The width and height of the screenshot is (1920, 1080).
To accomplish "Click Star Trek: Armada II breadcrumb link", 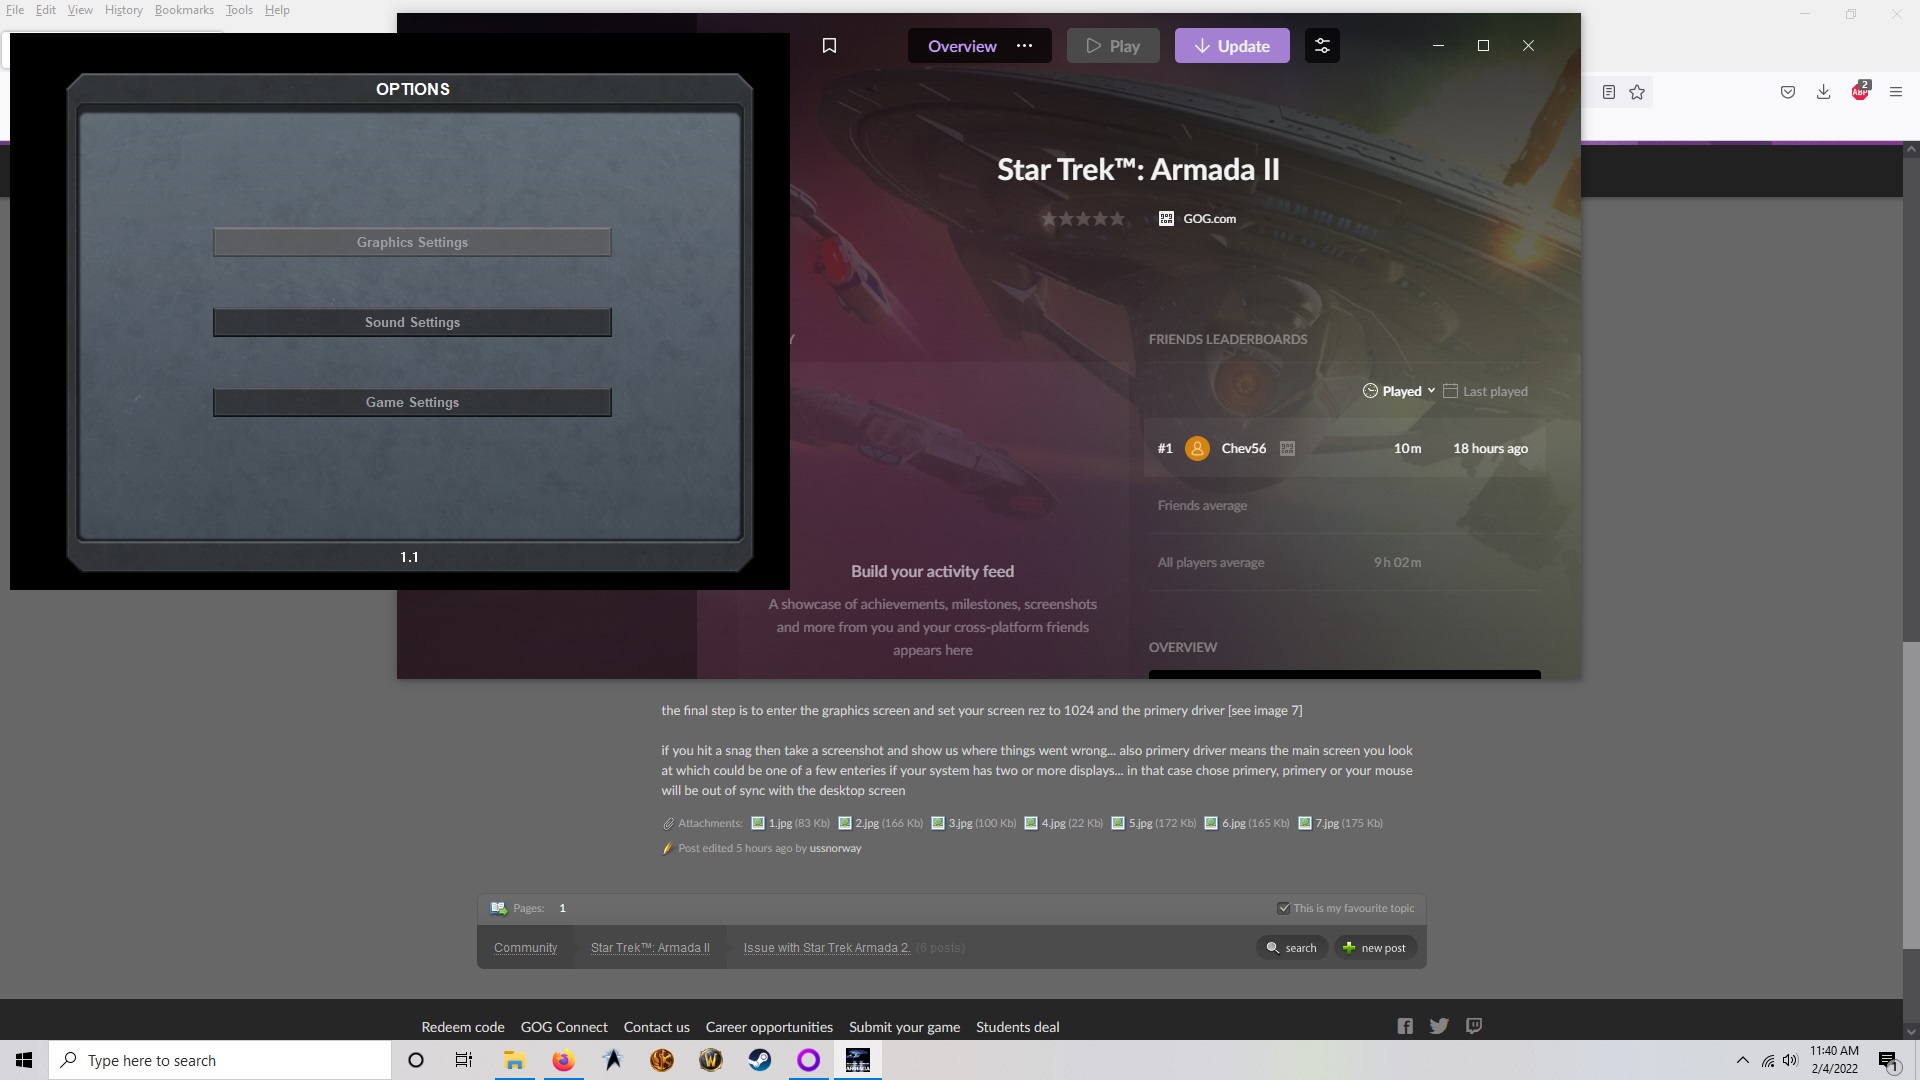I will [x=650, y=948].
